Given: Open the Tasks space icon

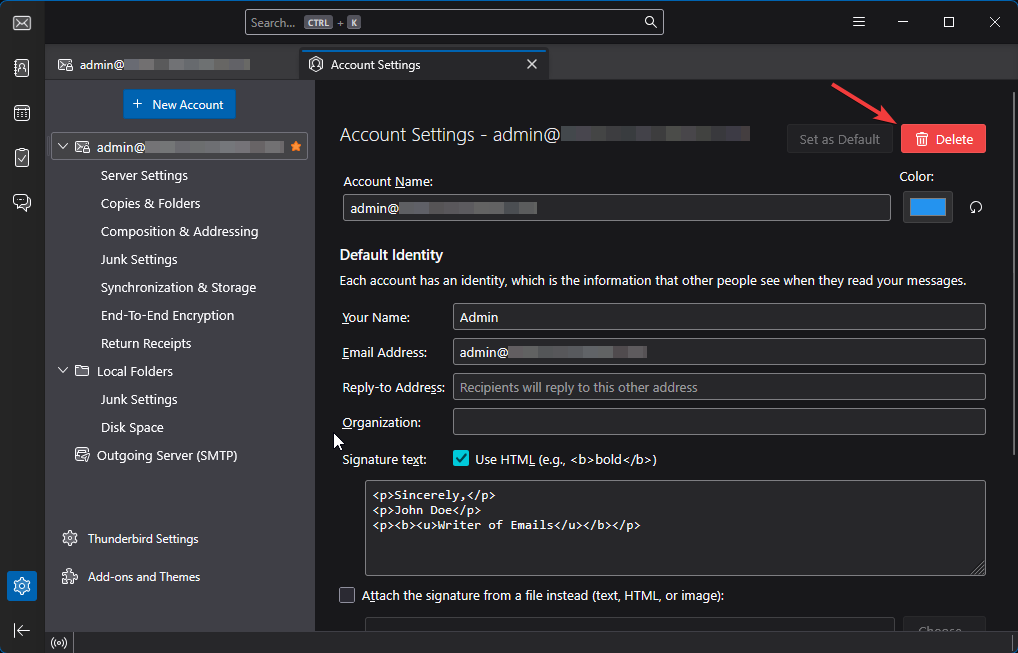Looking at the screenshot, I should tap(22, 158).
